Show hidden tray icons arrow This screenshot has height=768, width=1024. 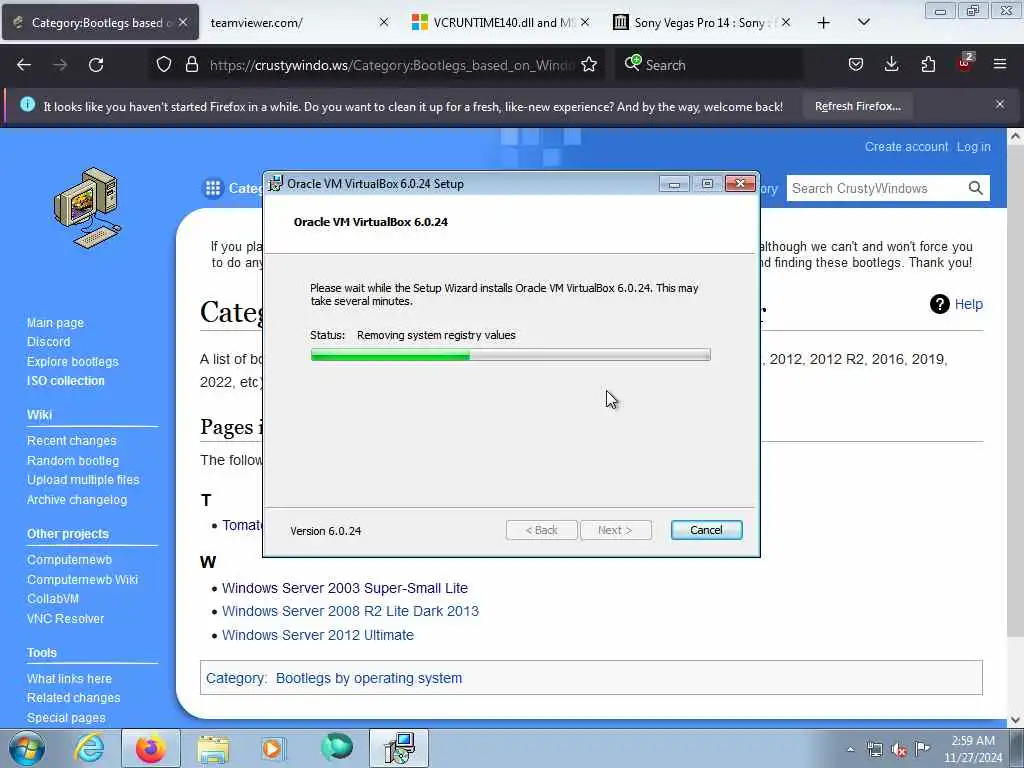tap(850, 750)
